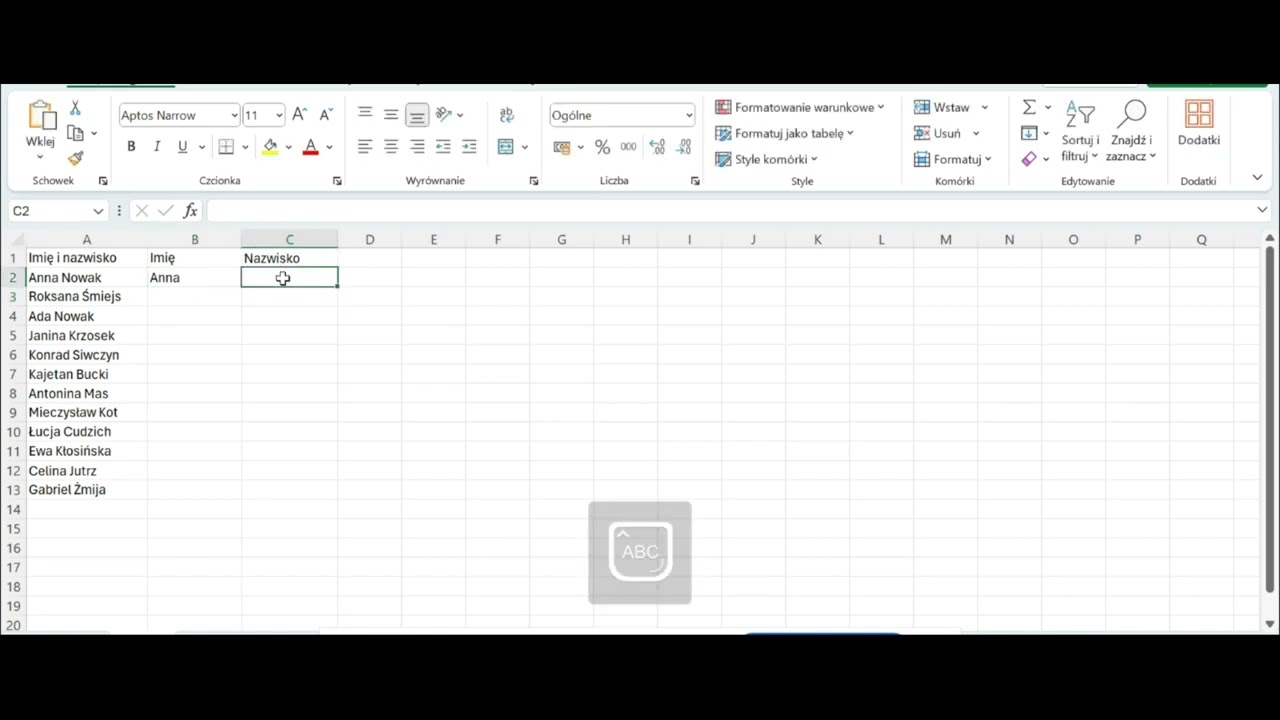Click into the formula bar input
The height and width of the screenshot is (720, 1280).
pyautogui.click(x=730, y=211)
